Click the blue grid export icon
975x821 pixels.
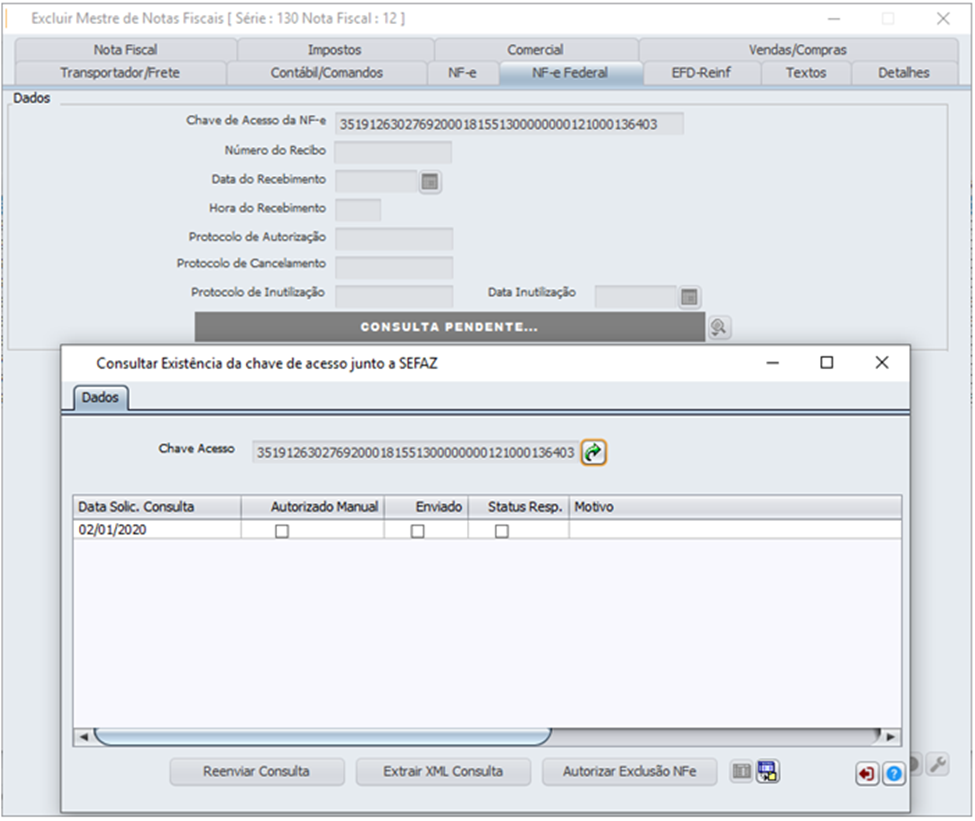tap(768, 772)
